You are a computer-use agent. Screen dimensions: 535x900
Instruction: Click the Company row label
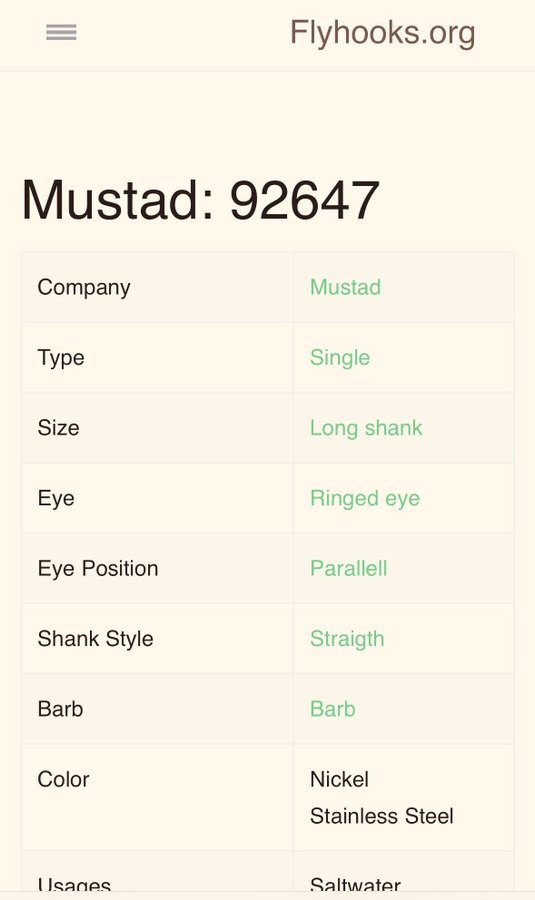[84, 288]
